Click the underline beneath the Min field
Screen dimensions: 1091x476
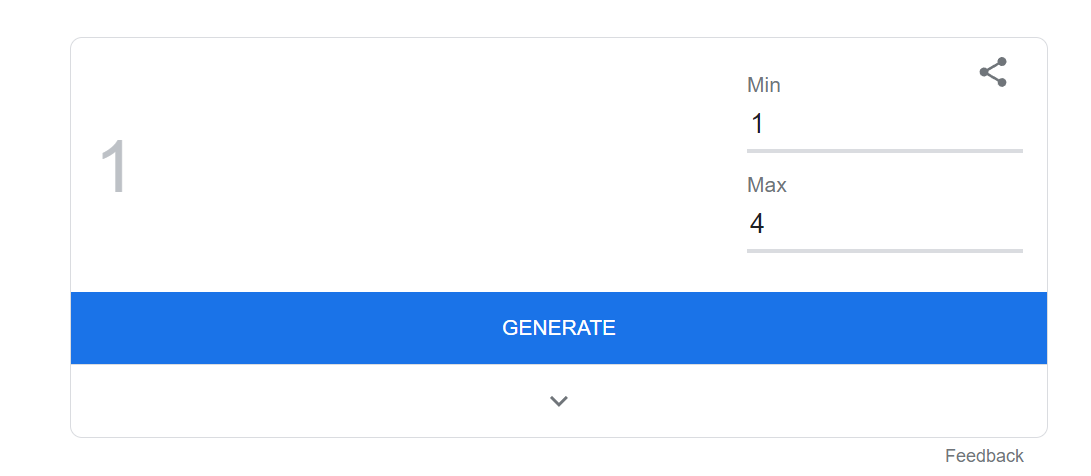point(884,150)
